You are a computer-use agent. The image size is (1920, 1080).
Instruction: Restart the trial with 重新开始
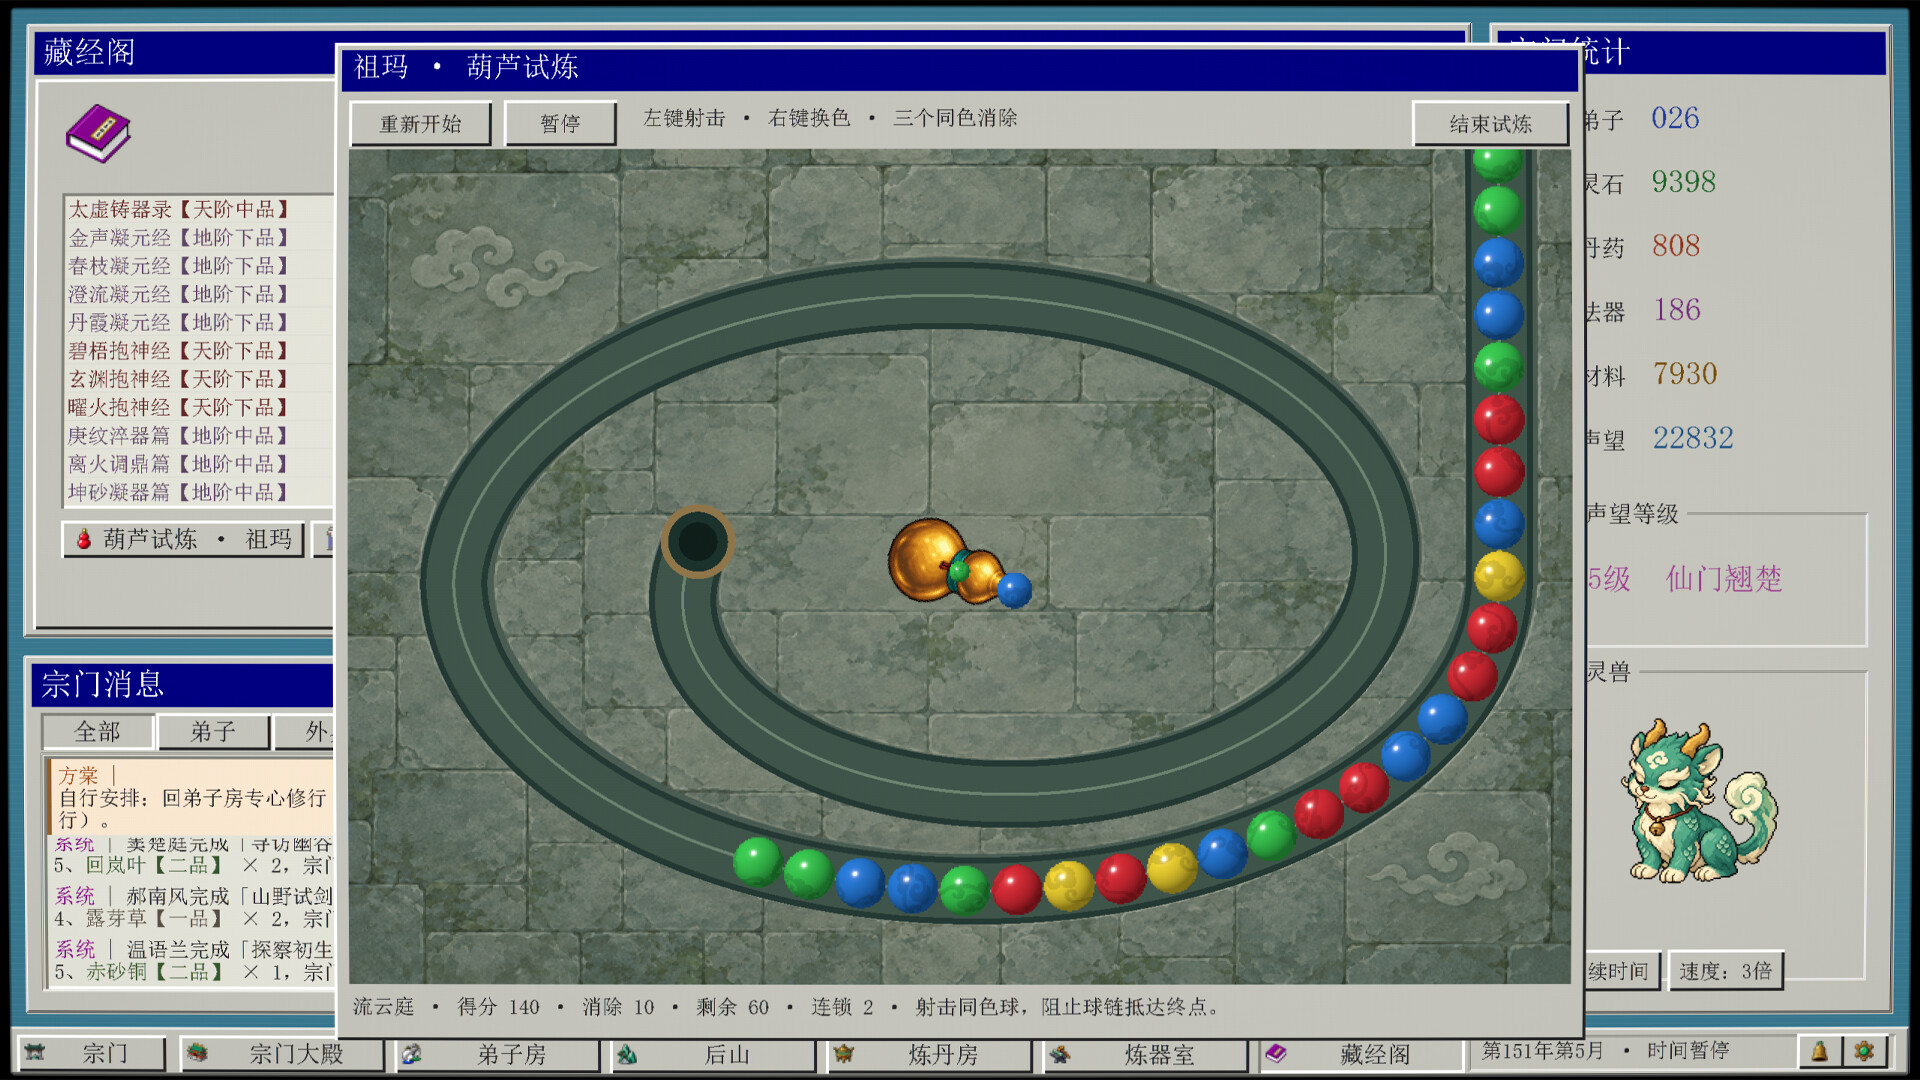point(420,124)
